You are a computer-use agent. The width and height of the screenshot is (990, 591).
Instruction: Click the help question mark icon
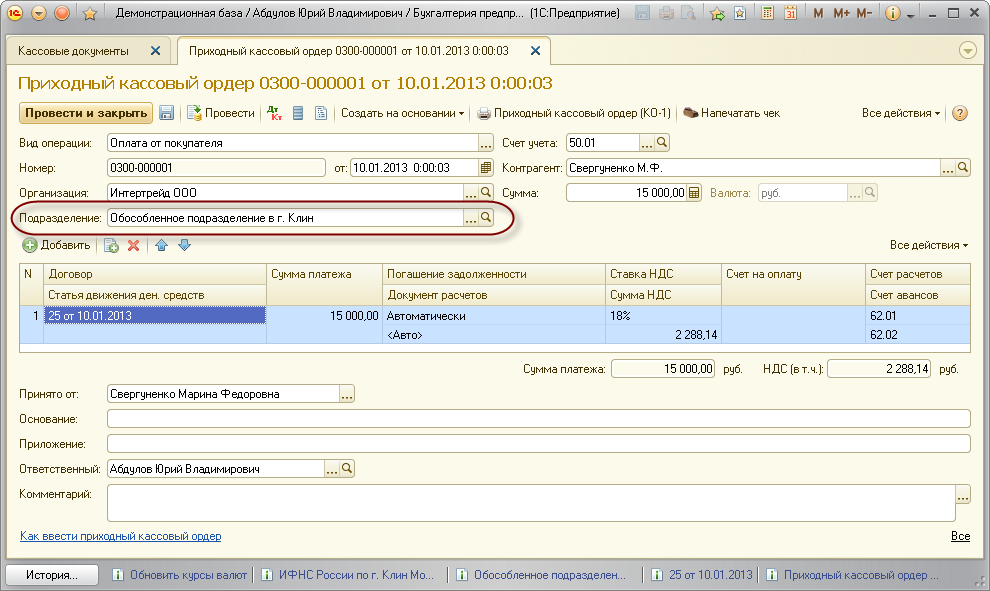tap(960, 113)
